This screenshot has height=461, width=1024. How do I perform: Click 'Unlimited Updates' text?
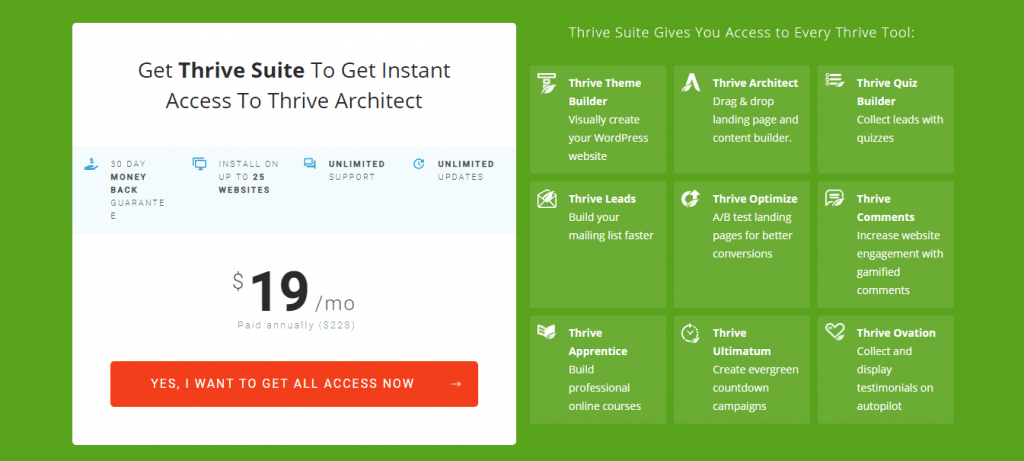(x=466, y=170)
